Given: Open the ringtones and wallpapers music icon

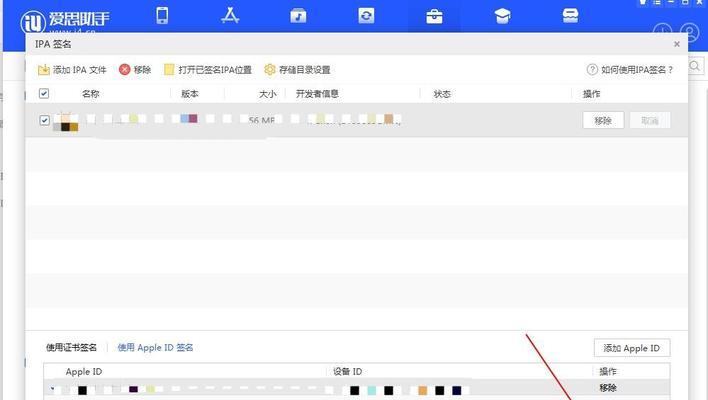Looking at the screenshot, I should pyautogui.click(x=298, y=16).
